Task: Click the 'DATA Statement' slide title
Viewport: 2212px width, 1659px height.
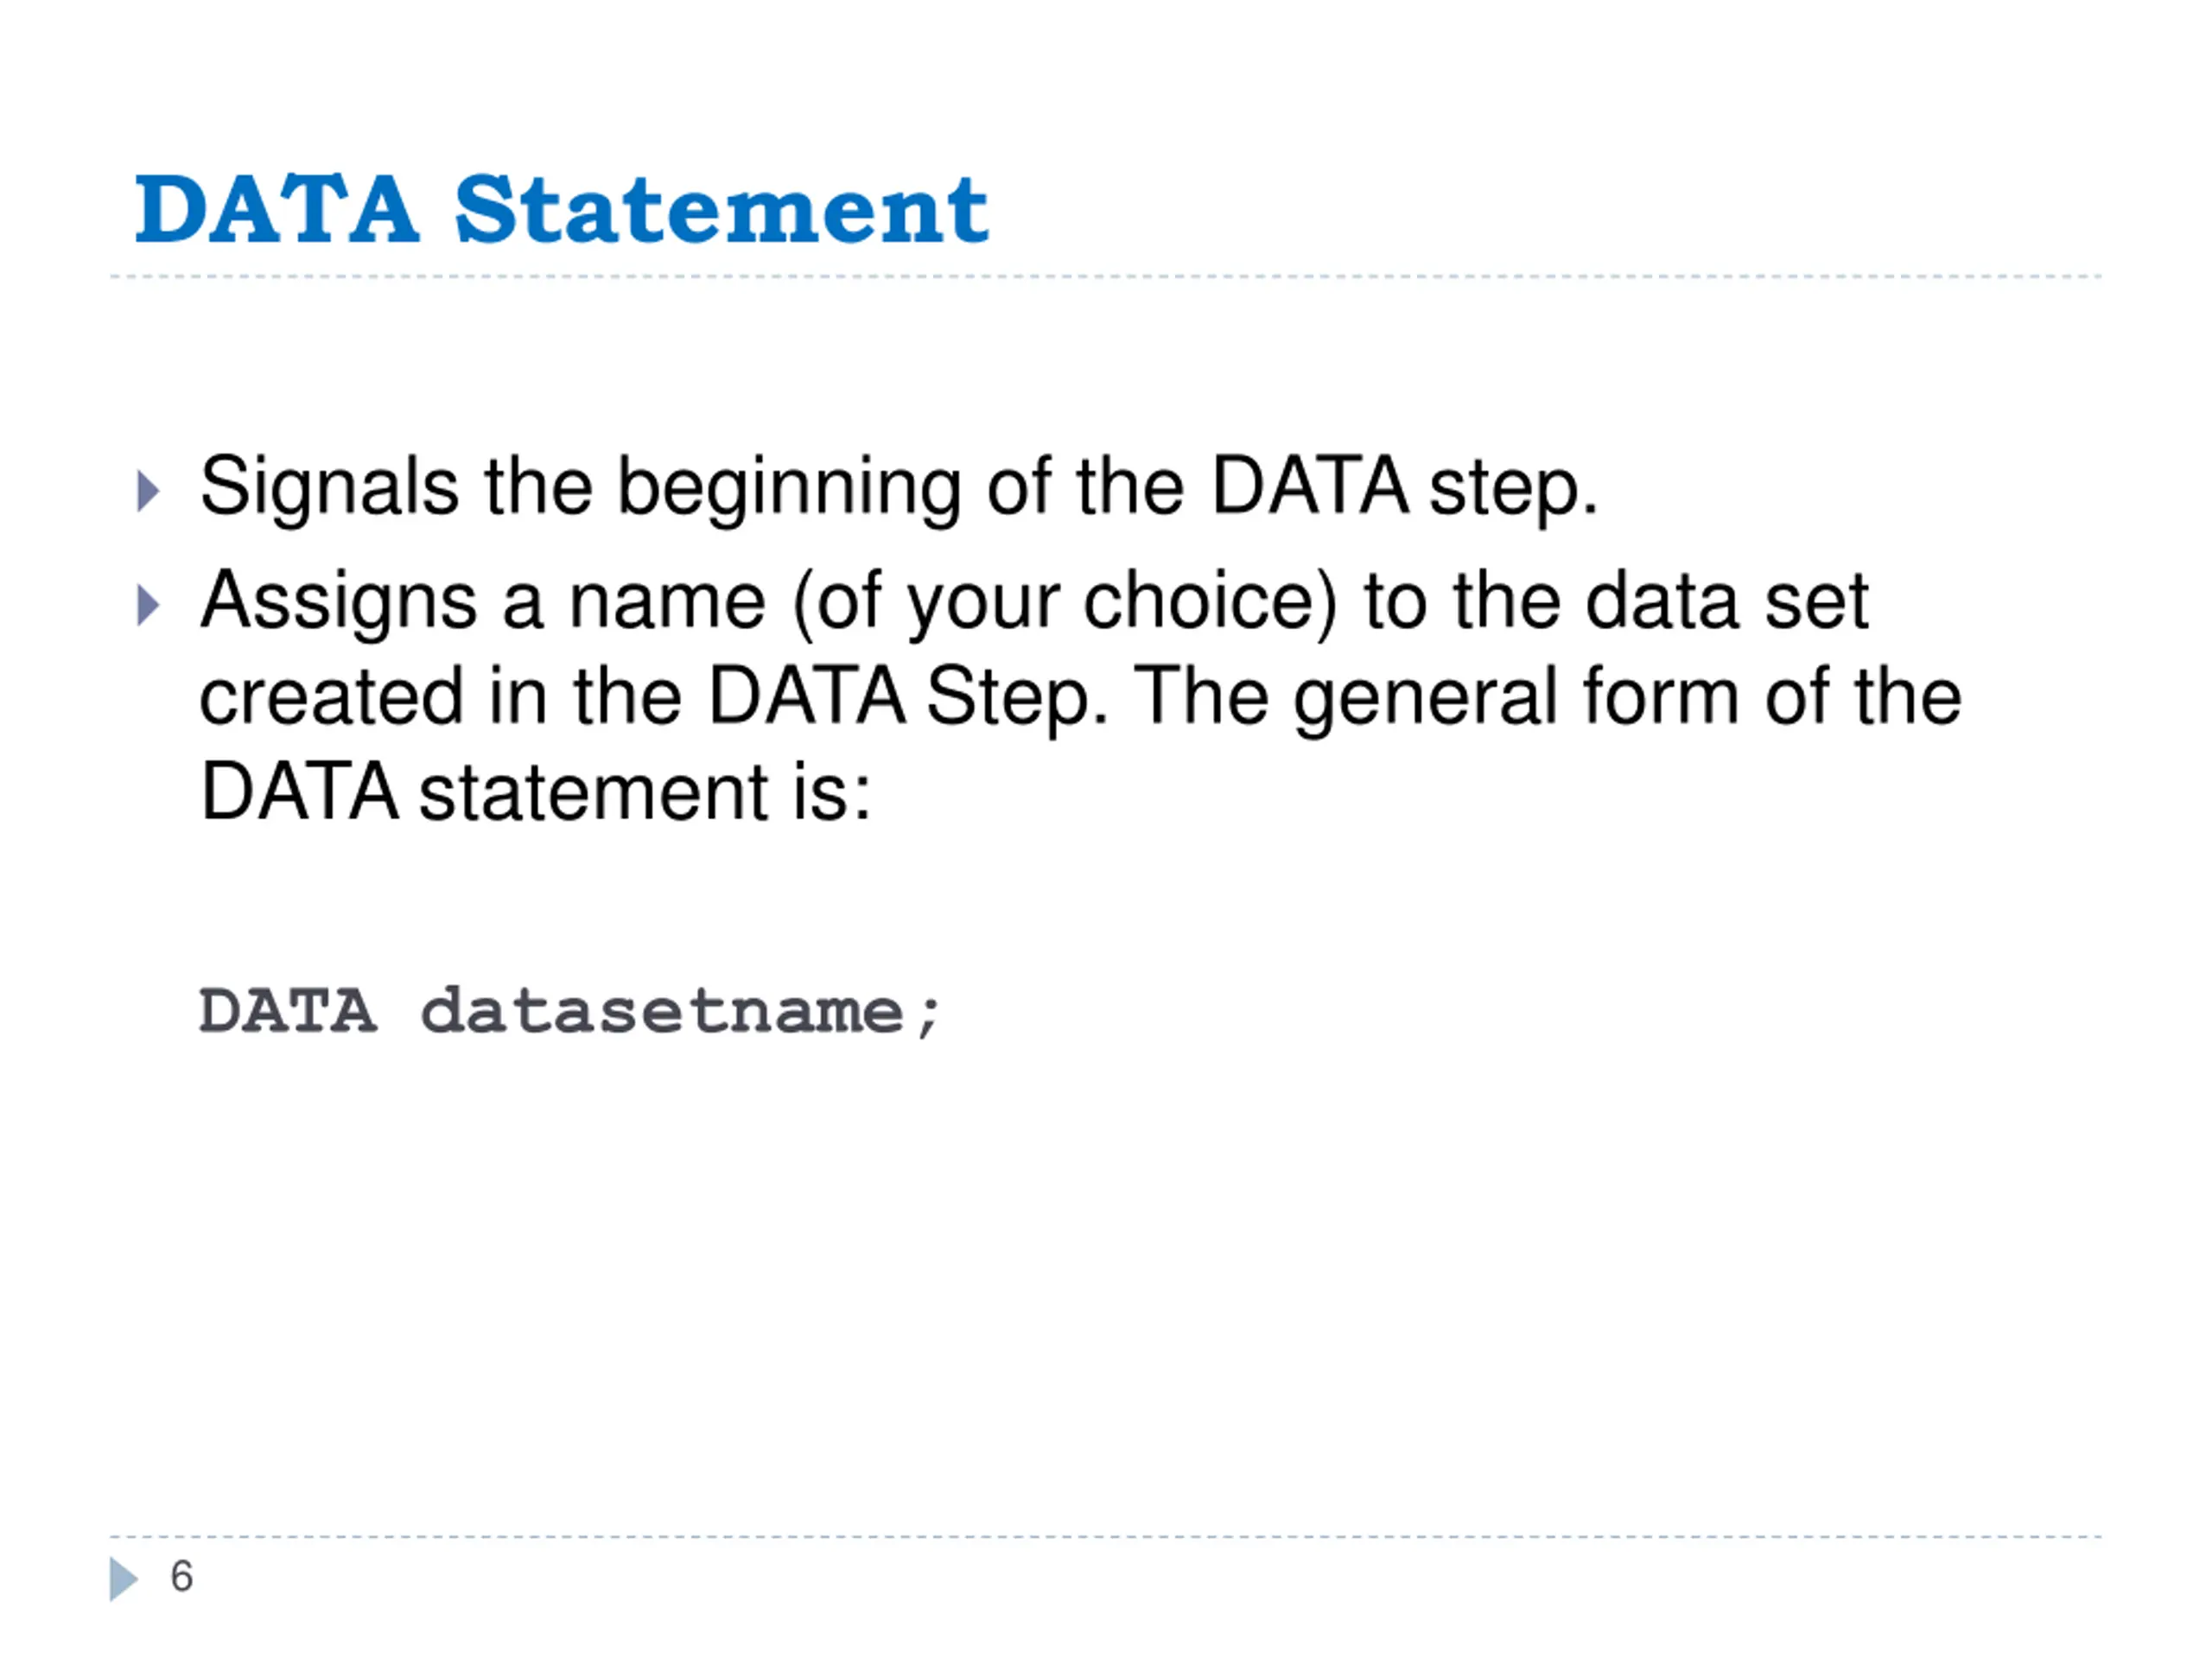Action: click(x=562, y=210)
